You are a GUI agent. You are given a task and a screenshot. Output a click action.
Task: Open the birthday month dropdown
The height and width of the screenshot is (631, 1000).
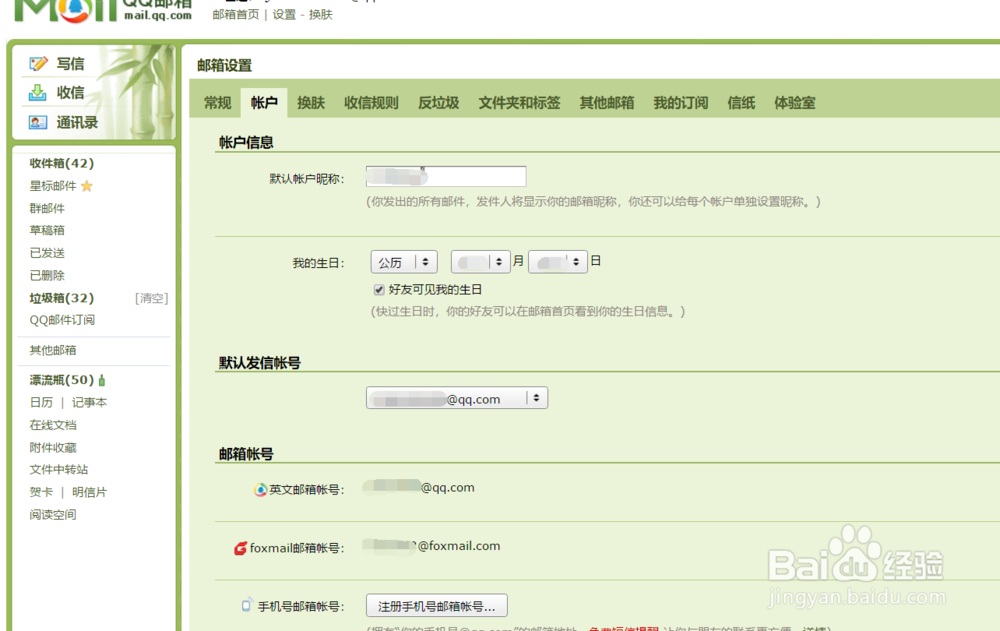[x=480, y=262]
